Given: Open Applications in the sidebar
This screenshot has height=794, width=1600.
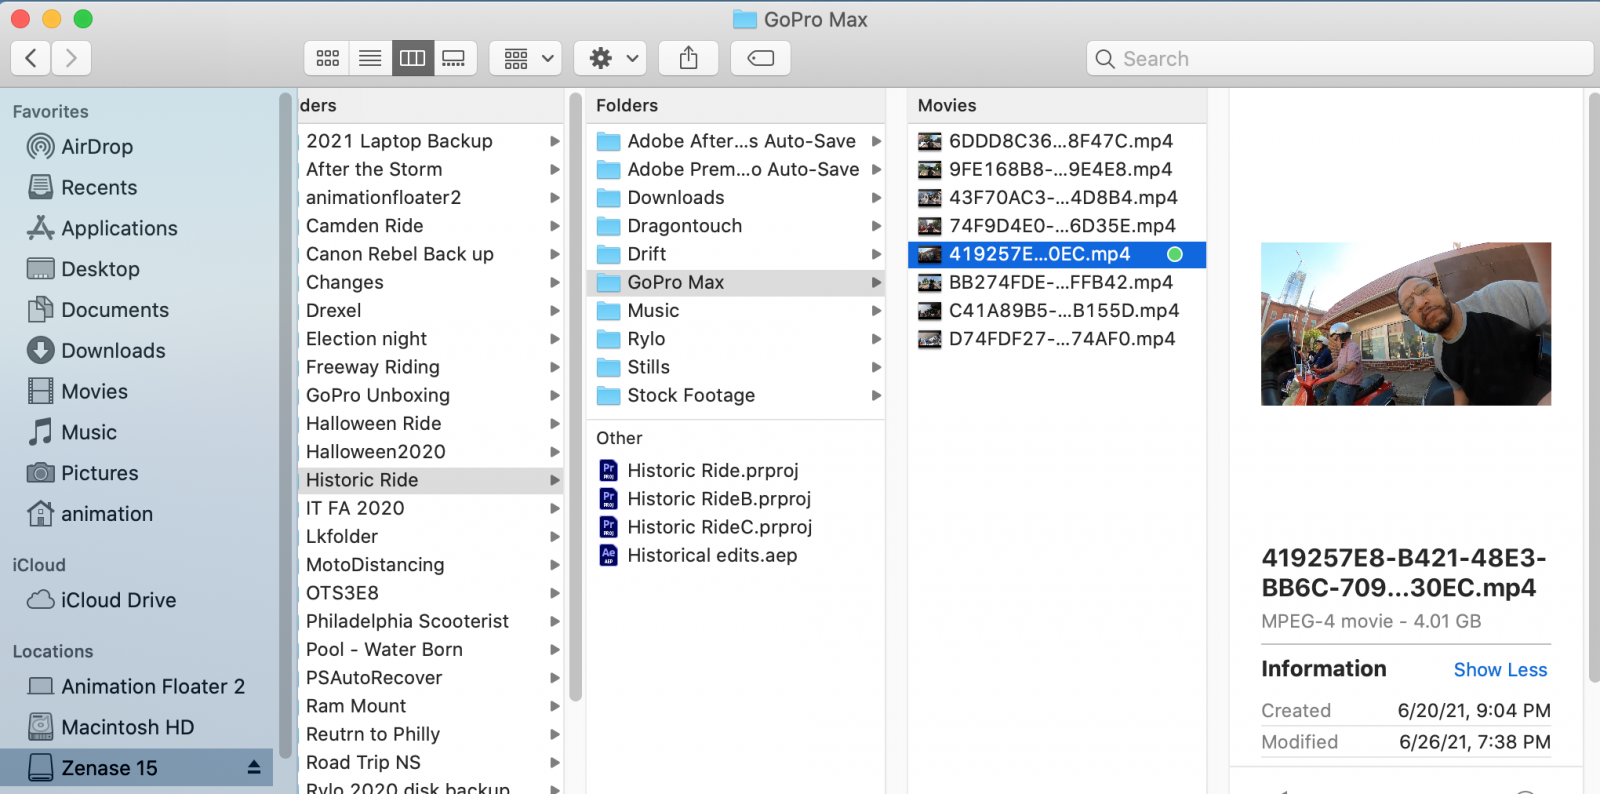Looking at the screenshot, I should click(x=119, y=228).
